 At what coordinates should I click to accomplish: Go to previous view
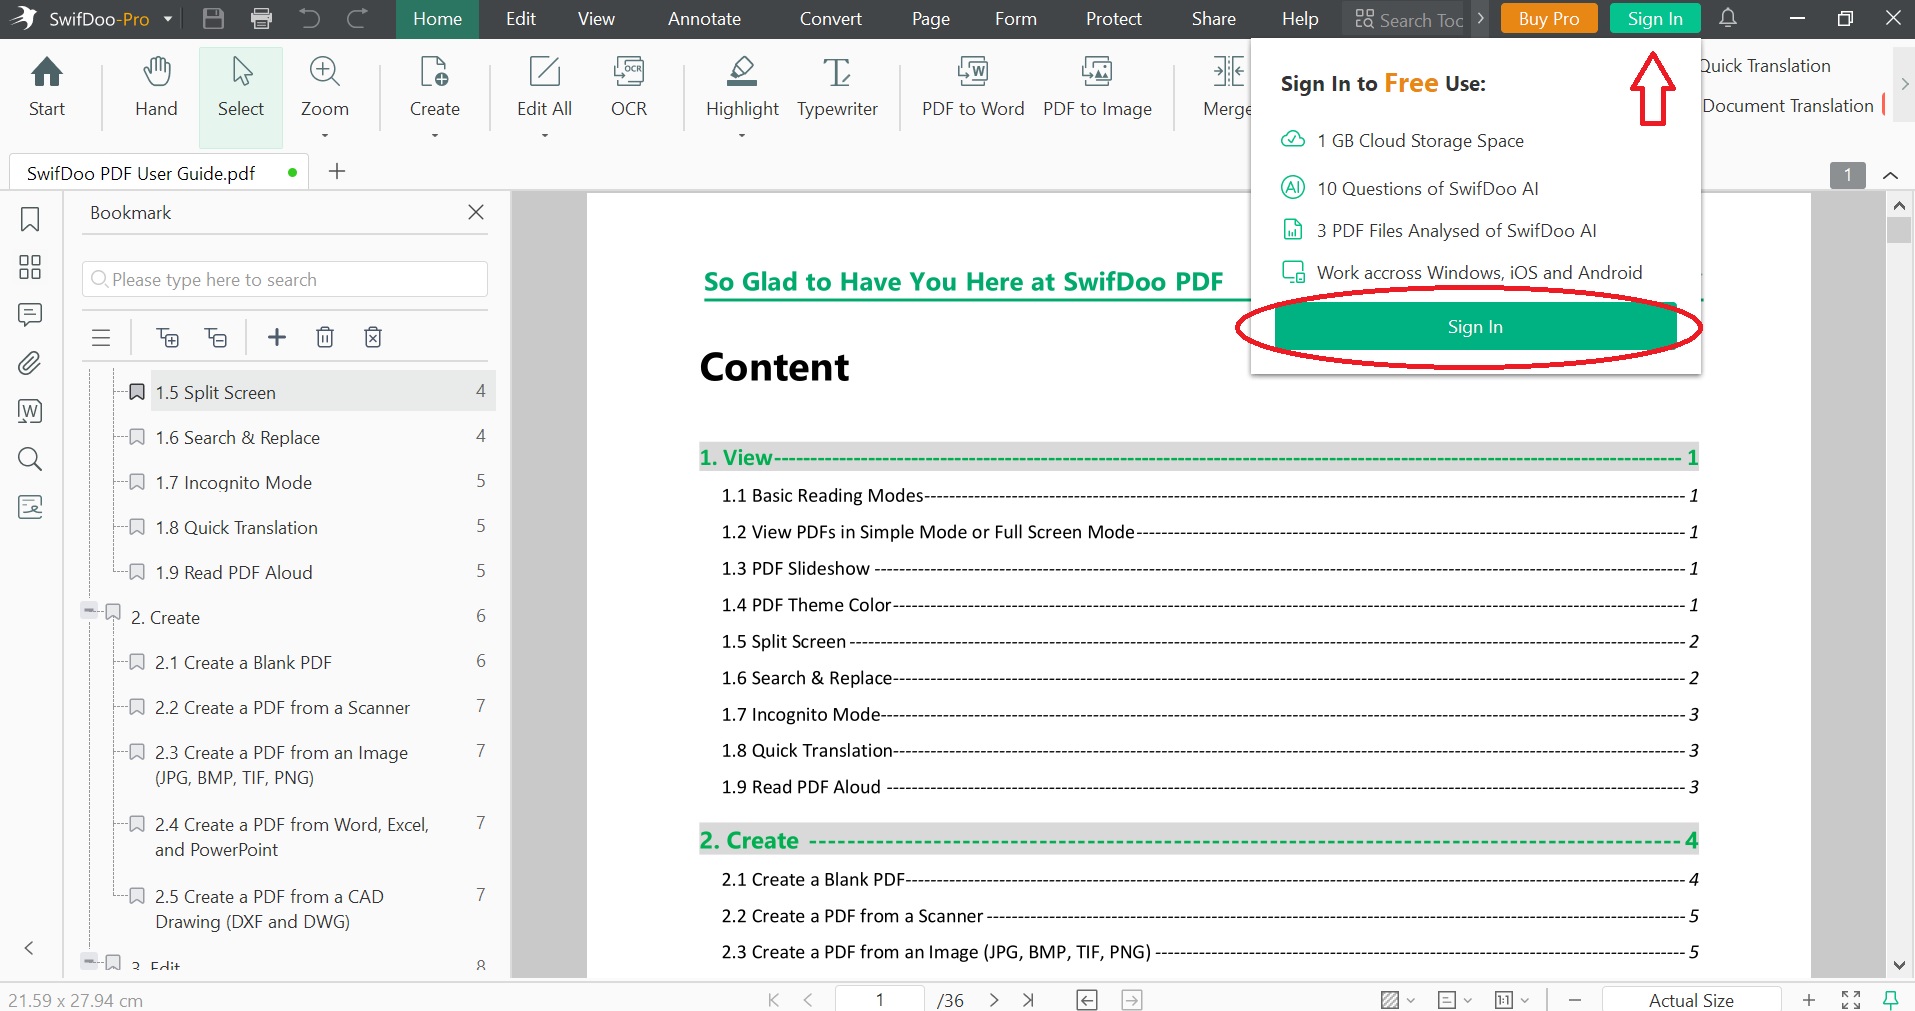pos(1087,999)
